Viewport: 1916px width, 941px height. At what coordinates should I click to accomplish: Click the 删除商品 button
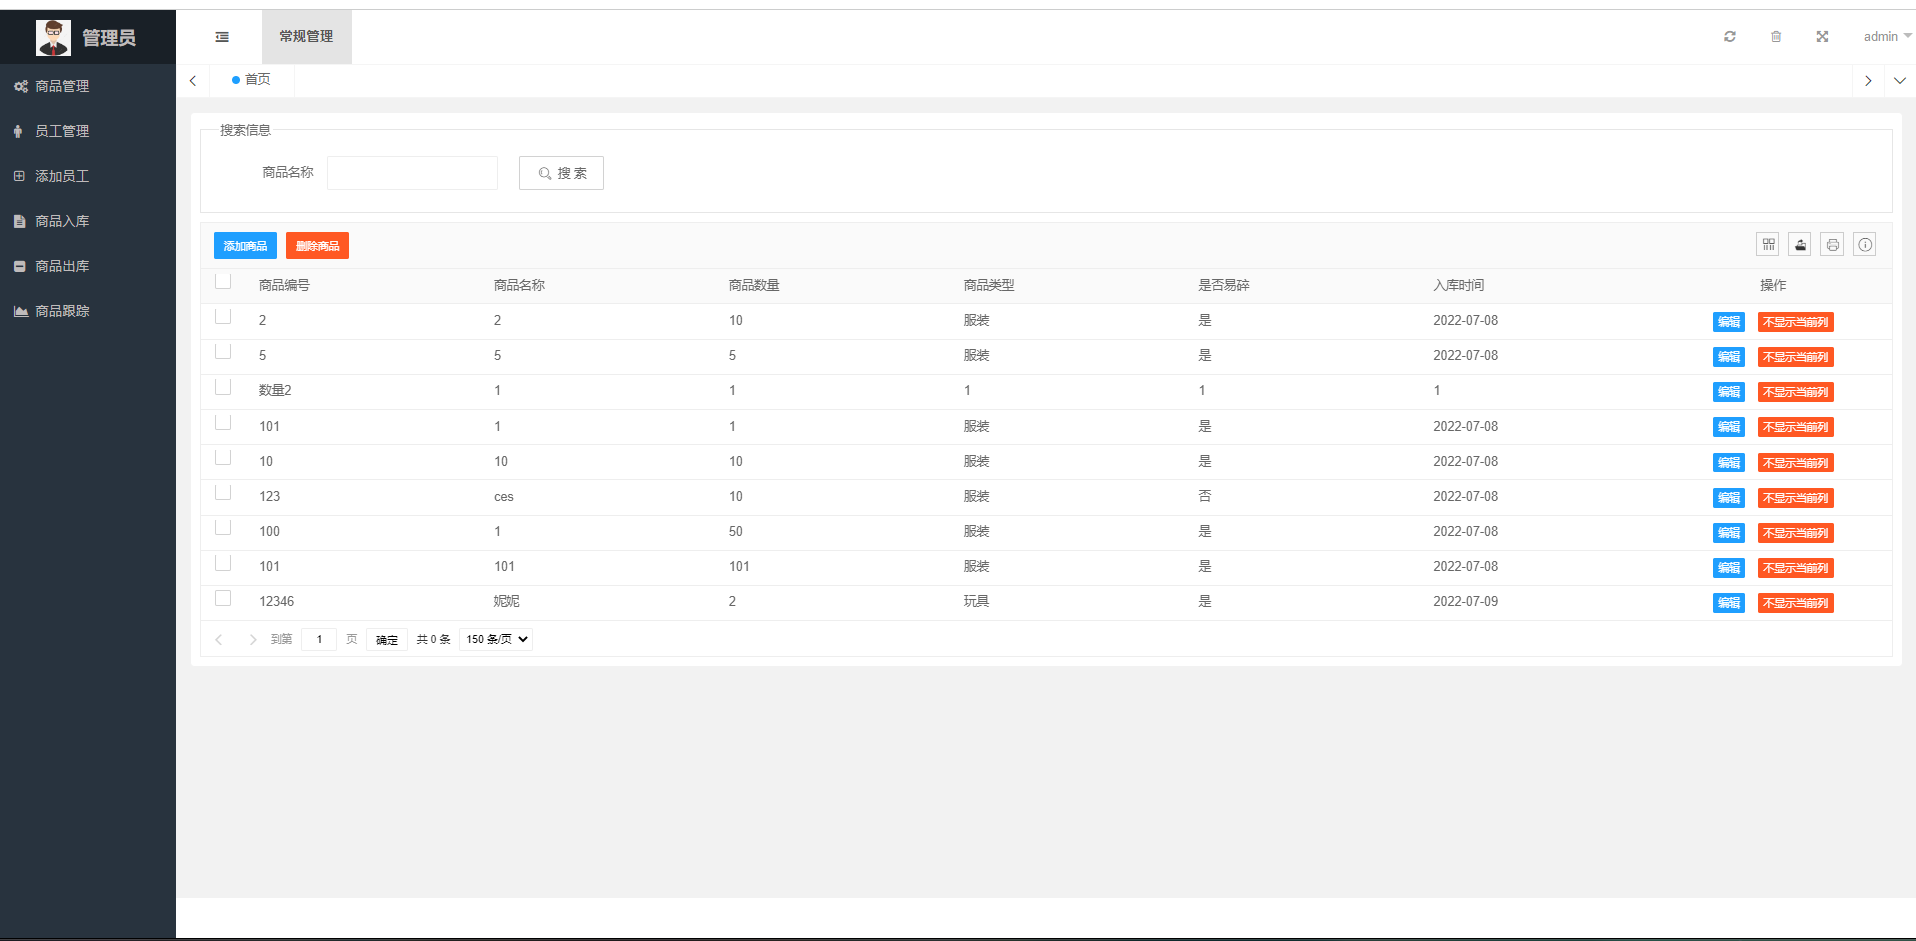coord(317,246)
